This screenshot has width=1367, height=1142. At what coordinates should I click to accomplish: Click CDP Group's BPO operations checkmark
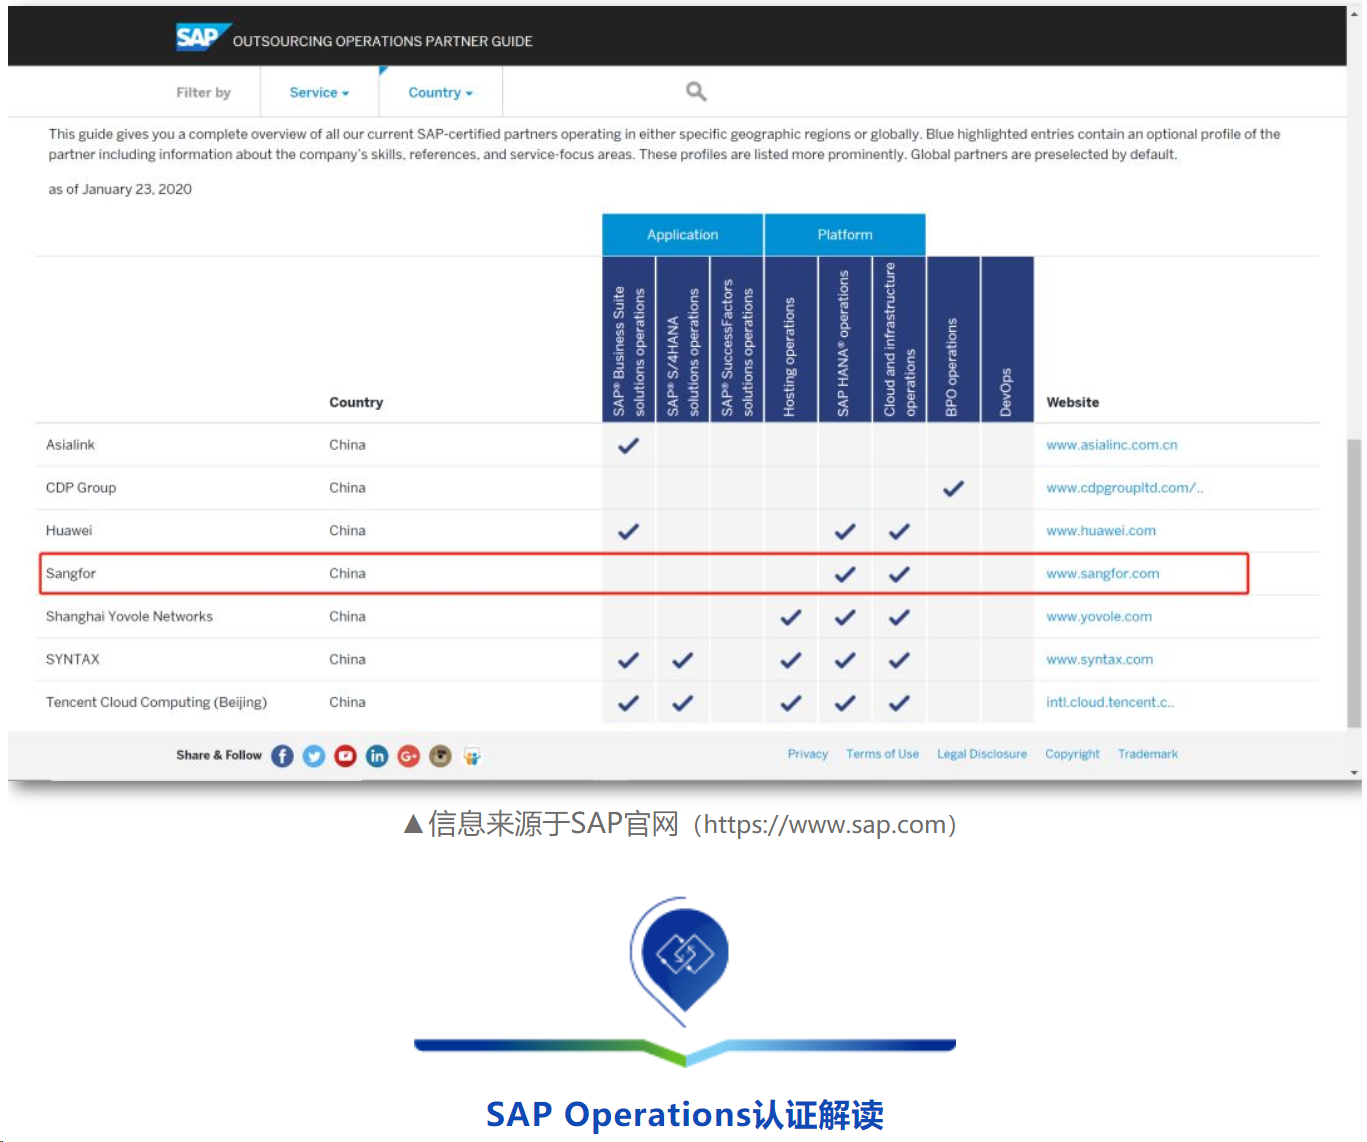tap(953, 489)
